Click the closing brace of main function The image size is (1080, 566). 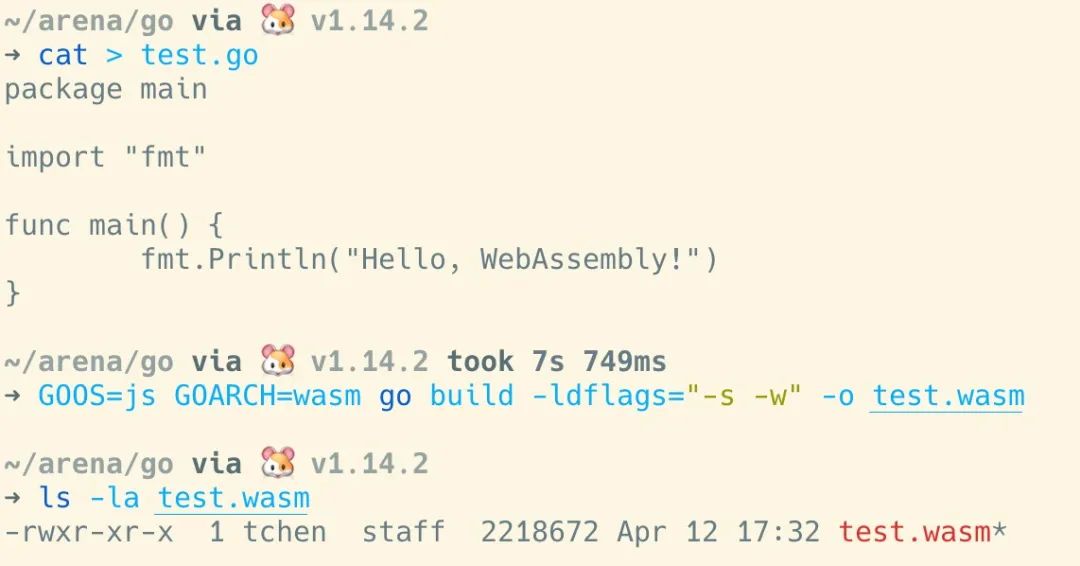[12, 293]
